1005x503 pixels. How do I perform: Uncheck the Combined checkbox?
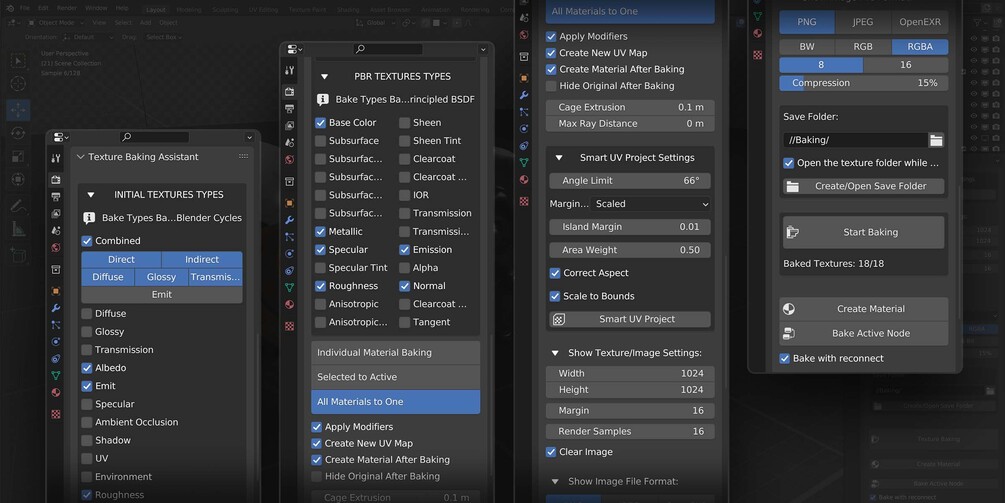pos(87,241)
